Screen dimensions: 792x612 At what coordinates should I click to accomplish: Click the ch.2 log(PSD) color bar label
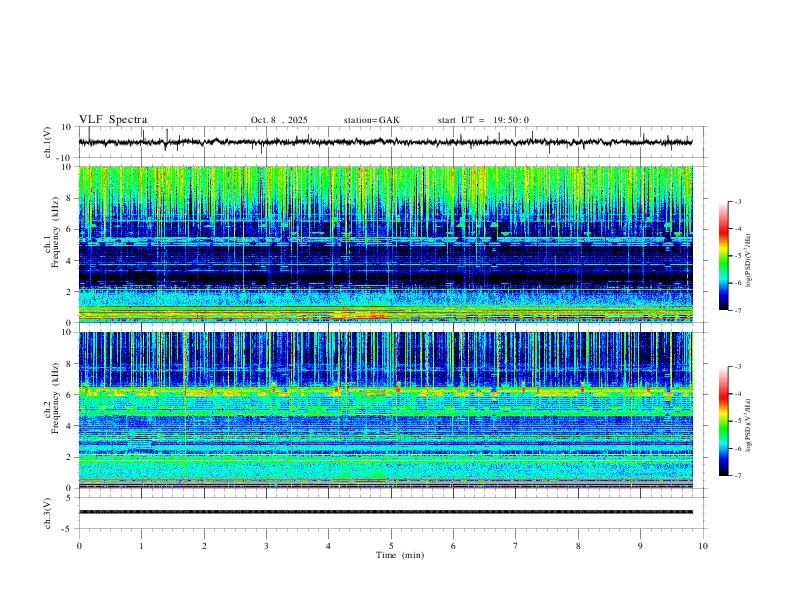748,426
